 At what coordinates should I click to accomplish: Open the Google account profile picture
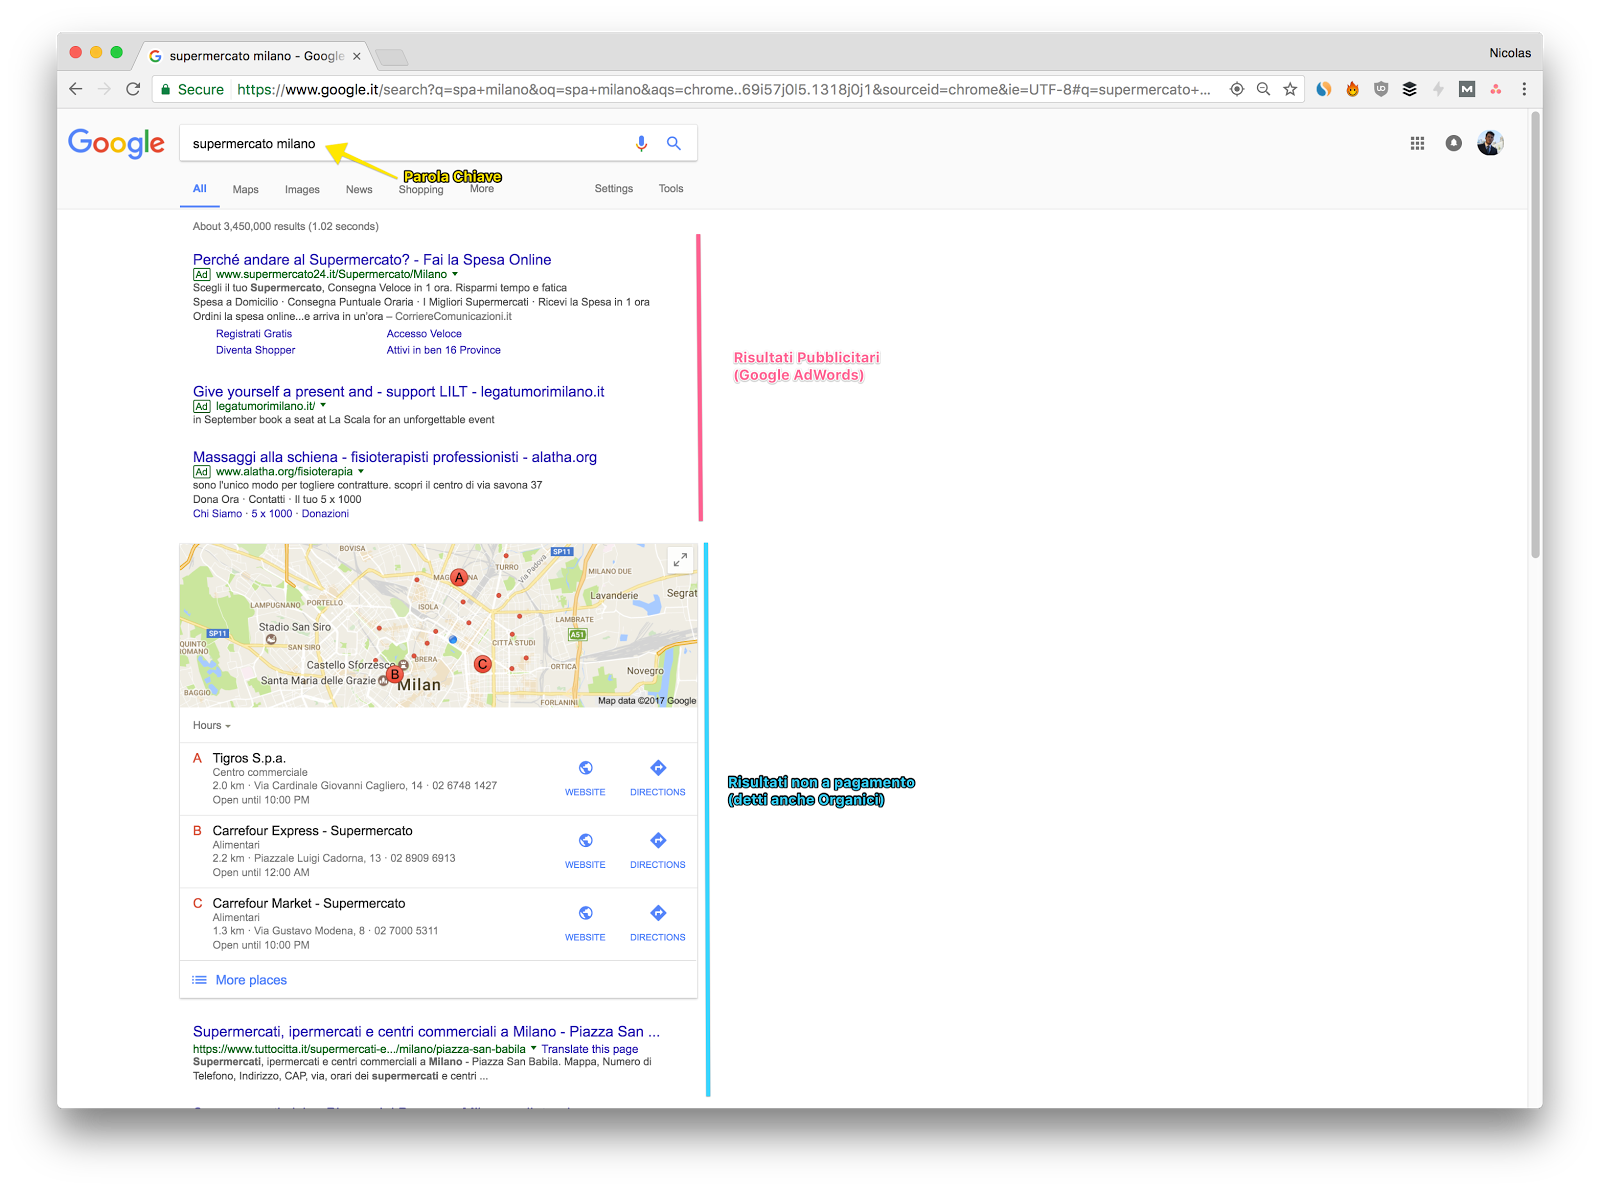coord(1490,143)
